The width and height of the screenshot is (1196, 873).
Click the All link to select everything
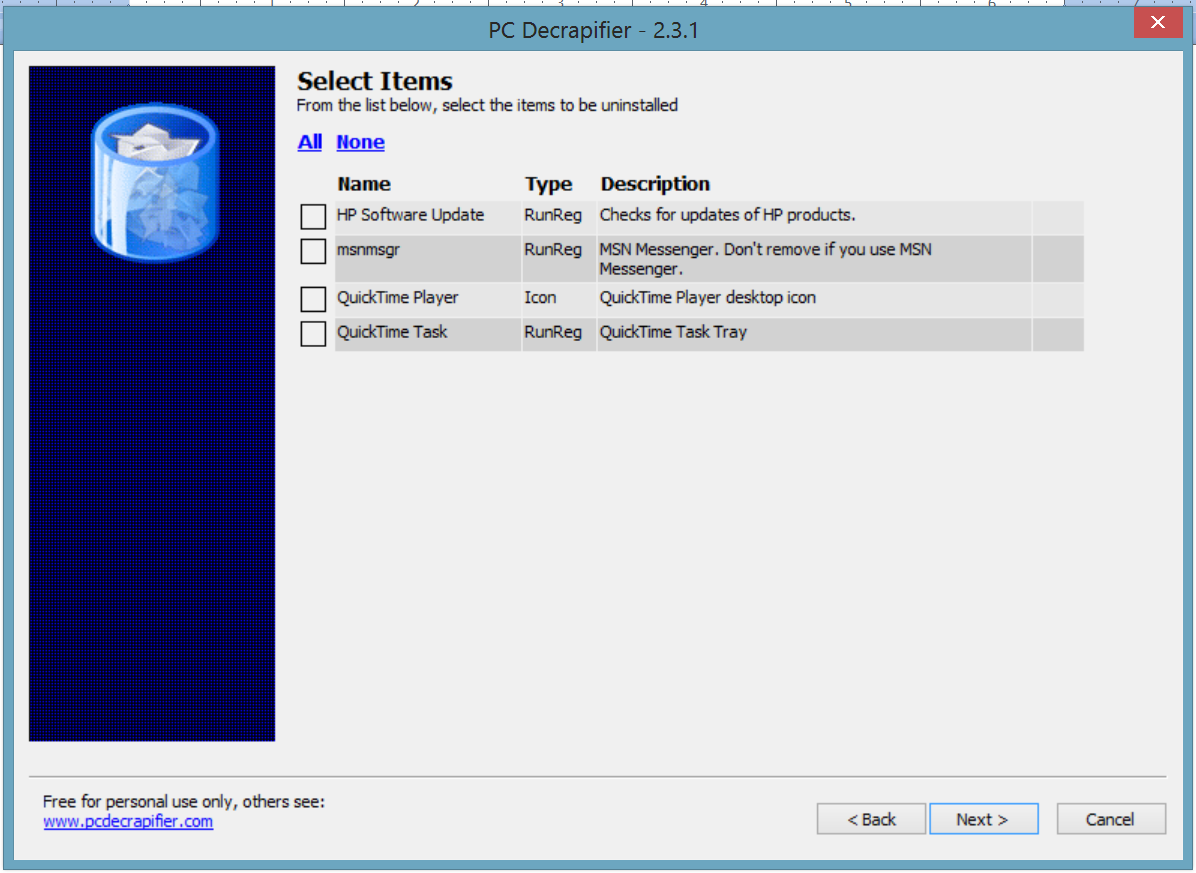(310, 143)
